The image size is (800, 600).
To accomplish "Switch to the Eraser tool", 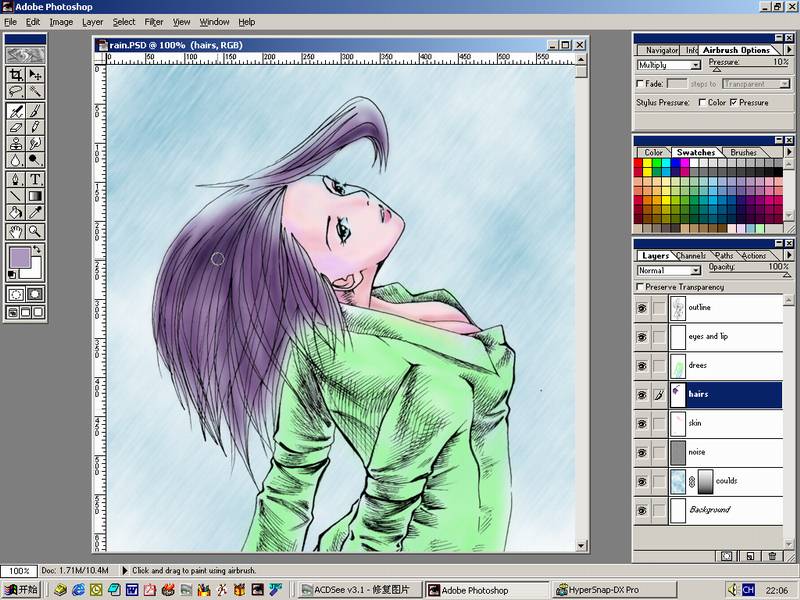I will [16, 127].
